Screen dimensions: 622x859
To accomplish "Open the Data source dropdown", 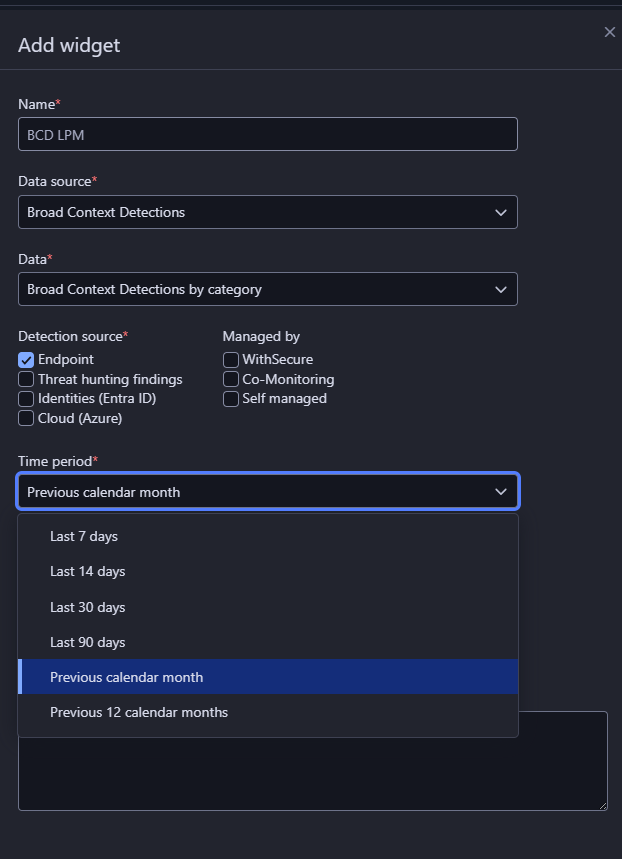I will tap(267, 212).
